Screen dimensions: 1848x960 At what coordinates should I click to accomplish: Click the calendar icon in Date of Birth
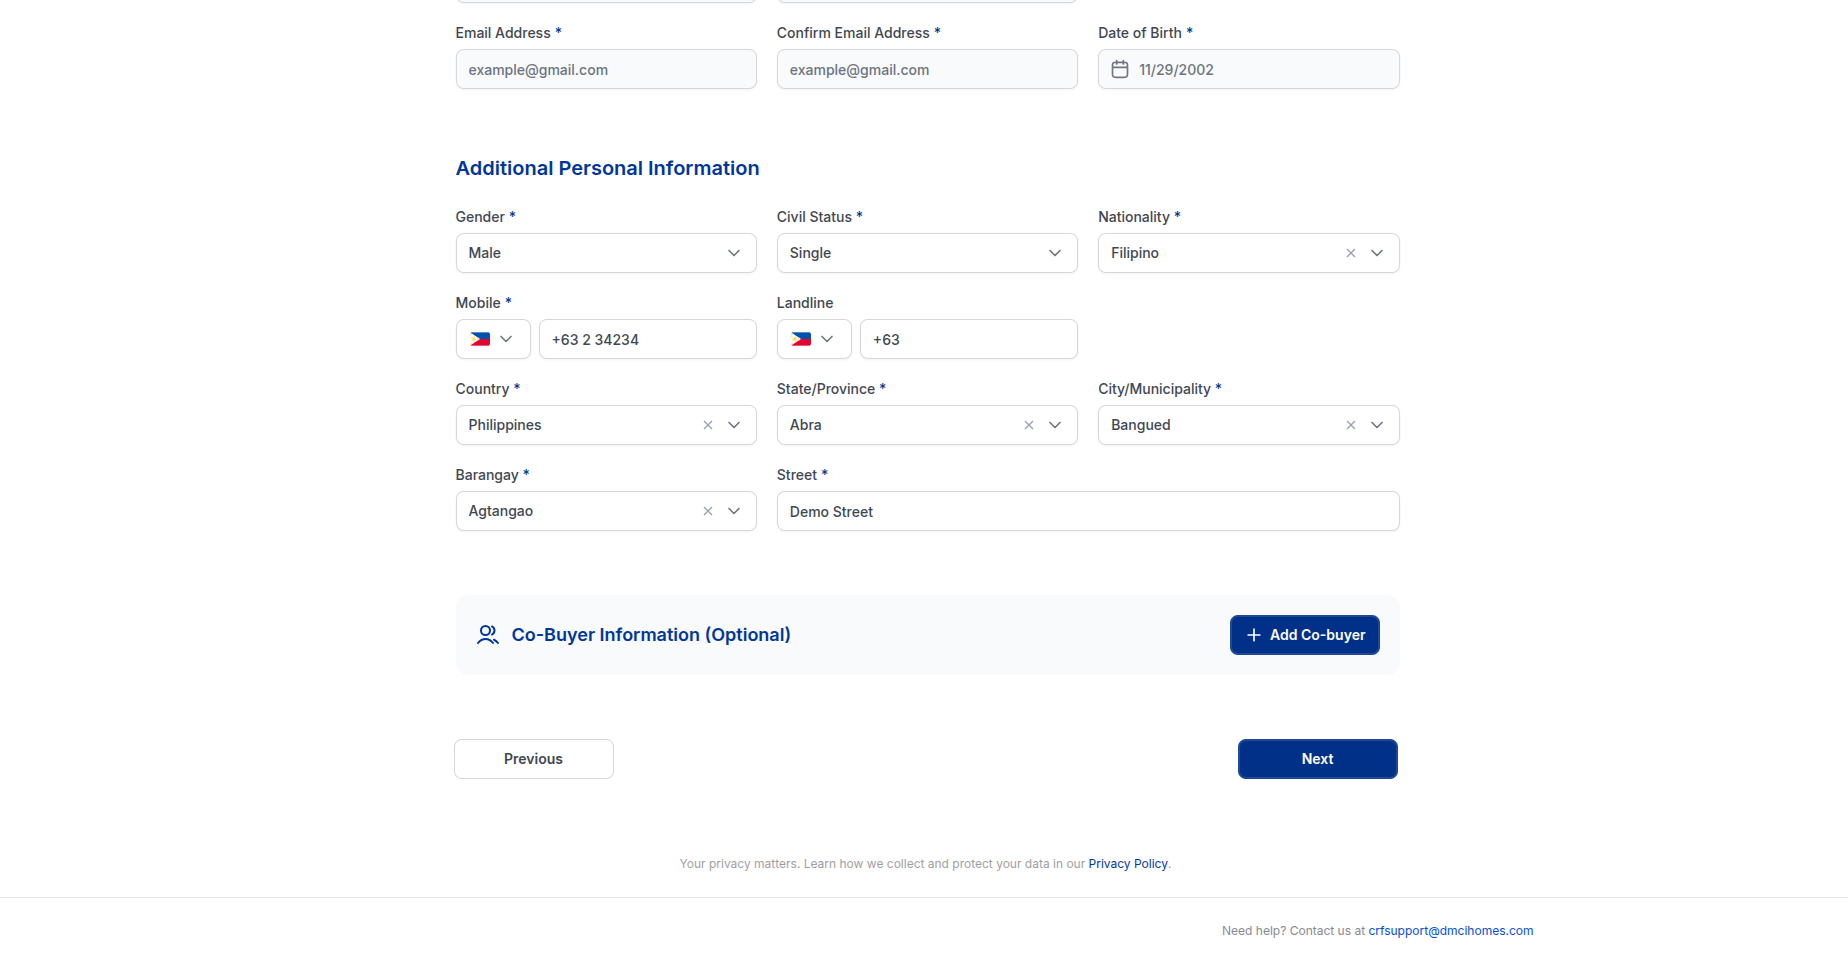1120,69
